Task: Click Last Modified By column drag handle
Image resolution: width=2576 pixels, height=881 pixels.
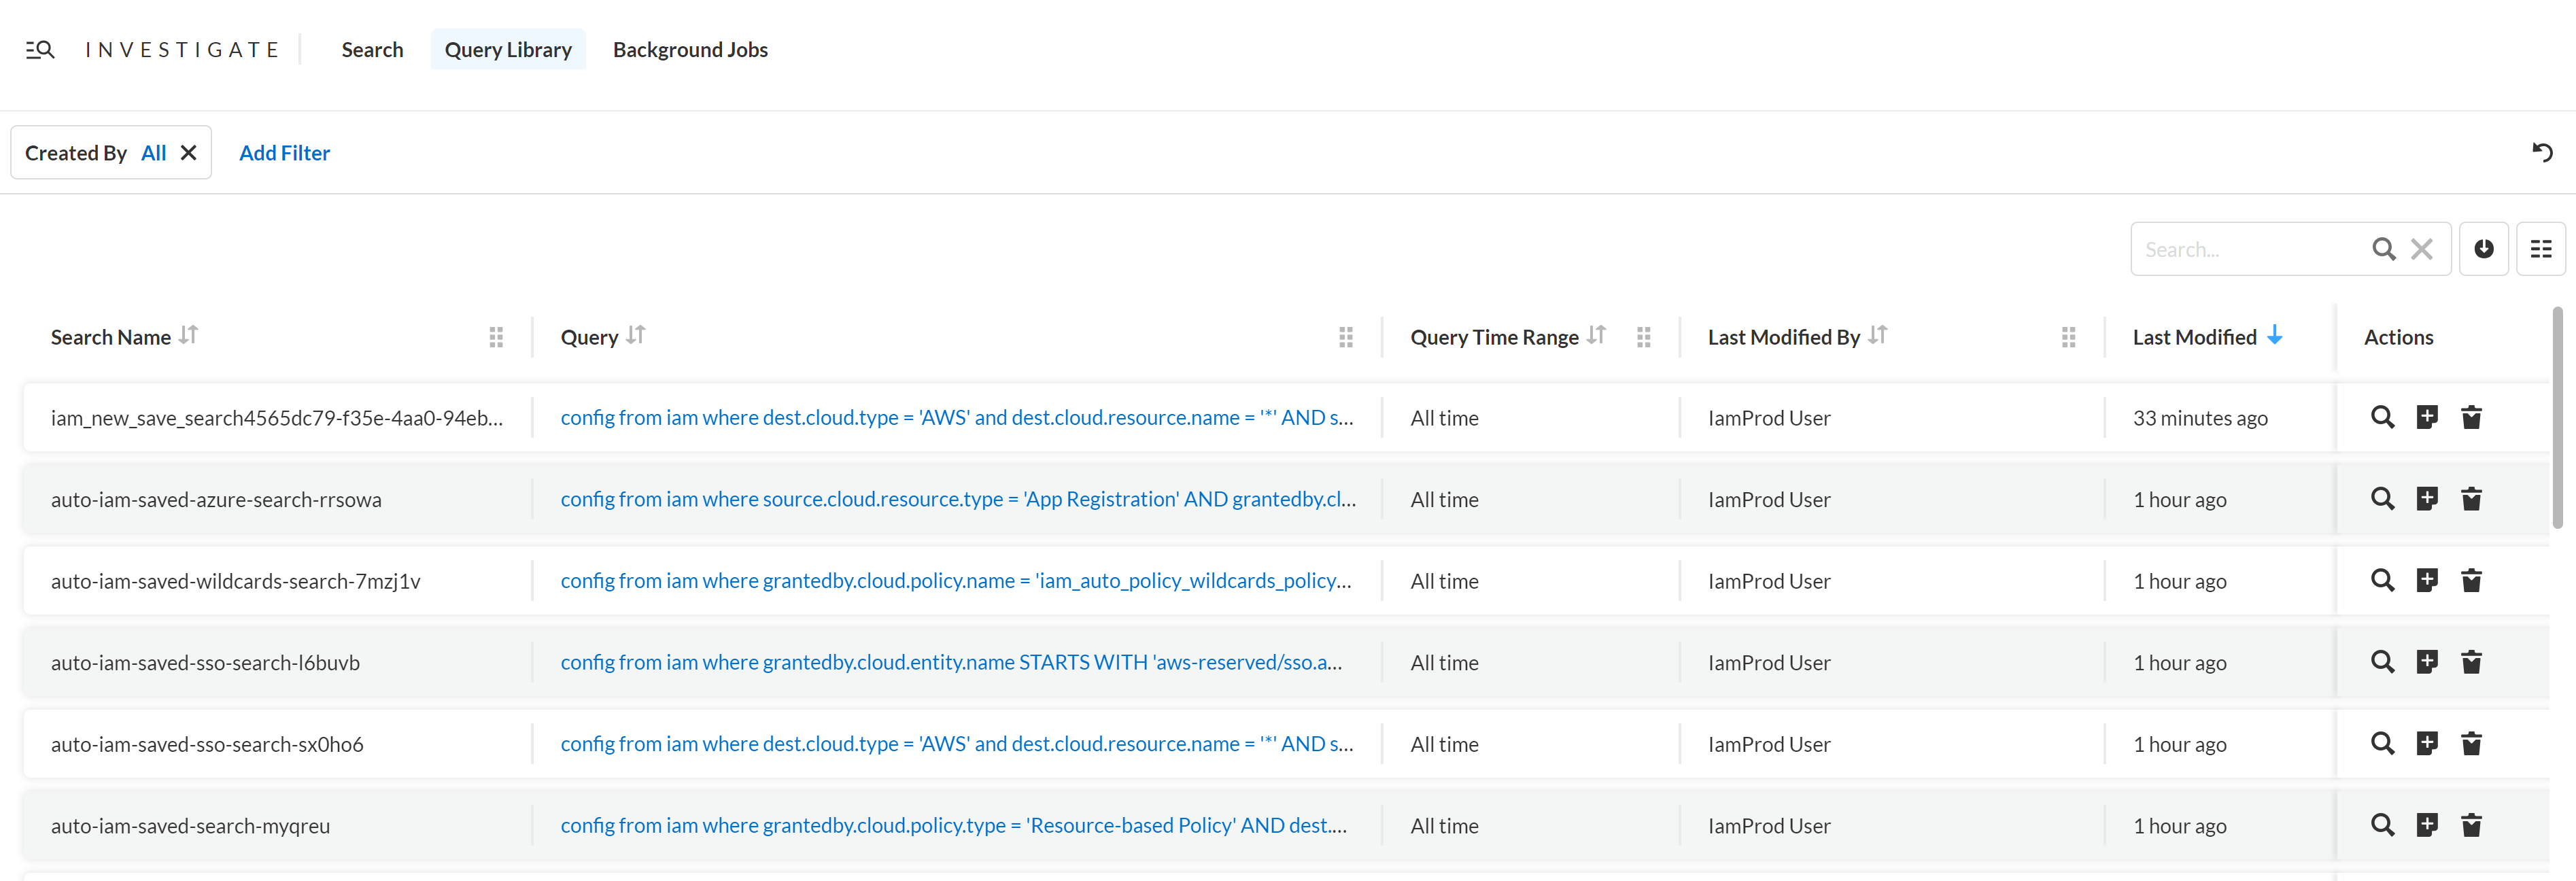Action: pos(2069,337)
